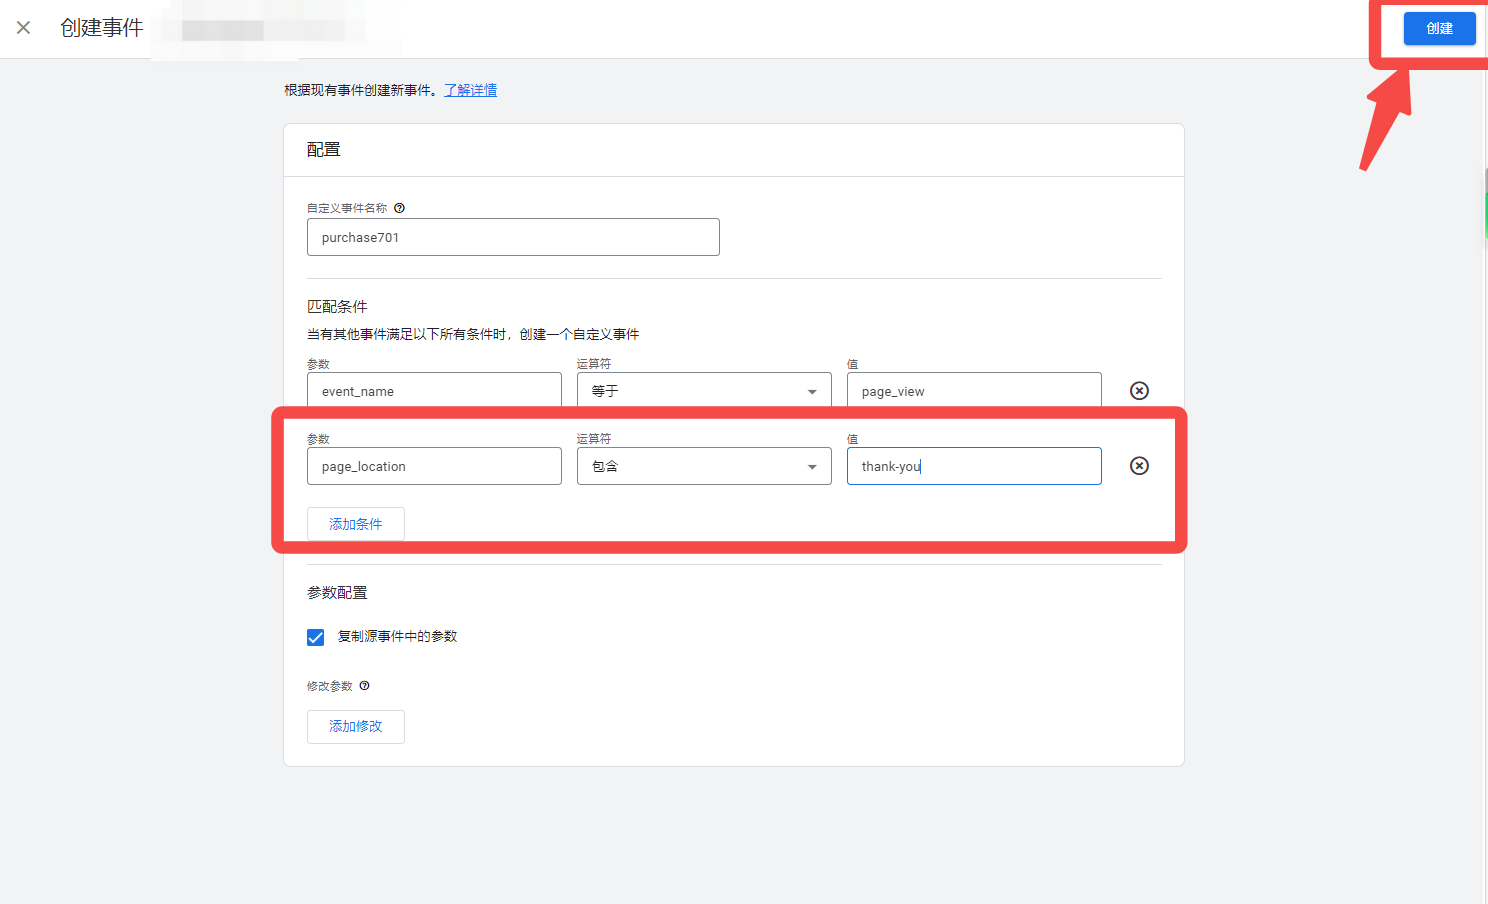Click the 创建 button
This screenshot has height=904, width=1488.
[1440, 28]
